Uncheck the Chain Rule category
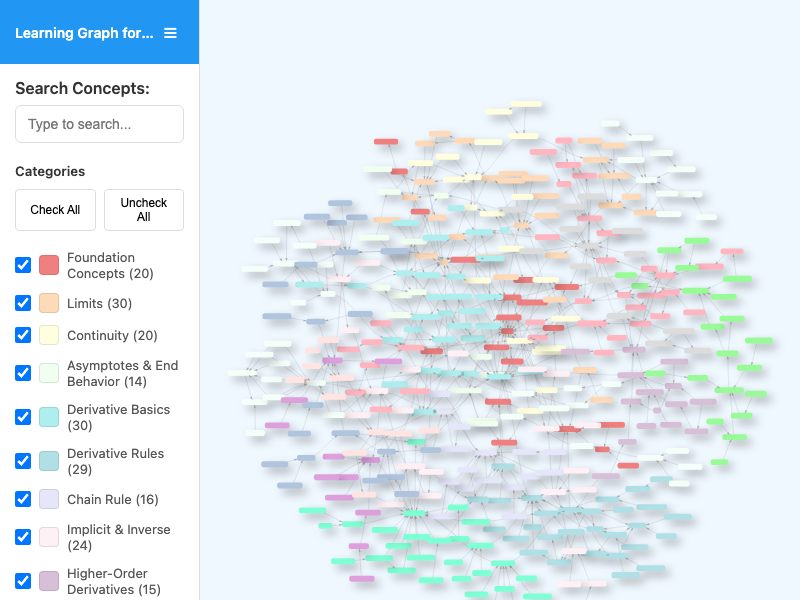The image size is (800, 600). (x=23, y=499)
